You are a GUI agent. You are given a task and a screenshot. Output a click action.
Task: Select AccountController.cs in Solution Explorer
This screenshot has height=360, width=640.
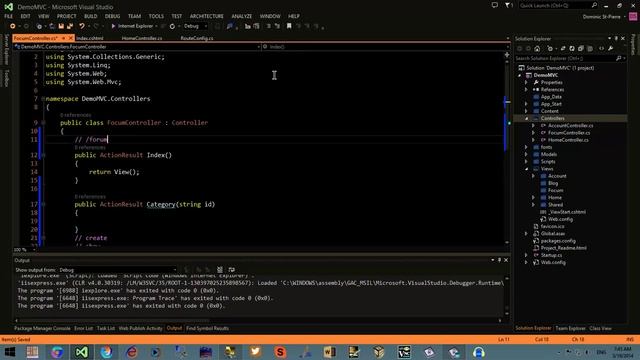[571, 126]
